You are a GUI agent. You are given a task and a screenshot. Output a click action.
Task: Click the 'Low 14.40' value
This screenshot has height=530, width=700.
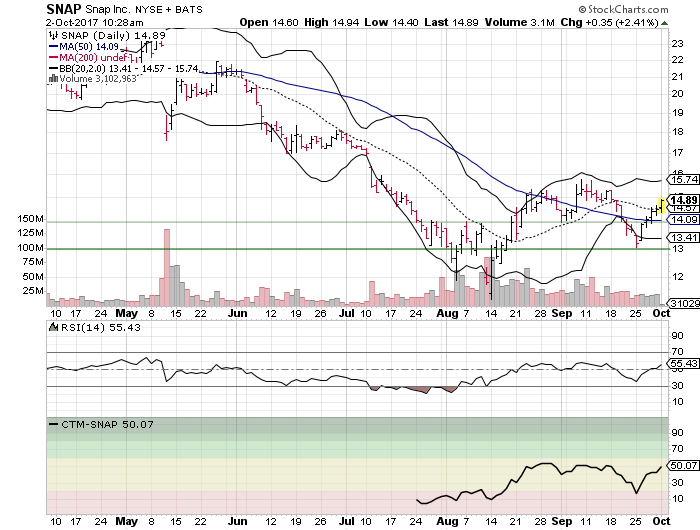coord(392,22)
